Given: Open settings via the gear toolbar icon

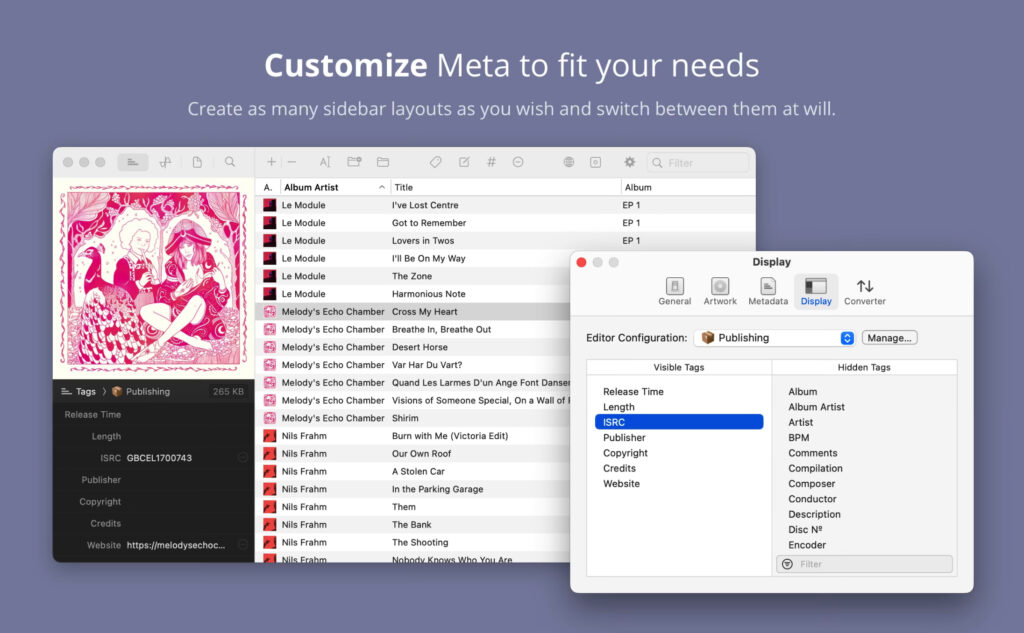Looking at the screenshot, I should click(x=630, y=161).
